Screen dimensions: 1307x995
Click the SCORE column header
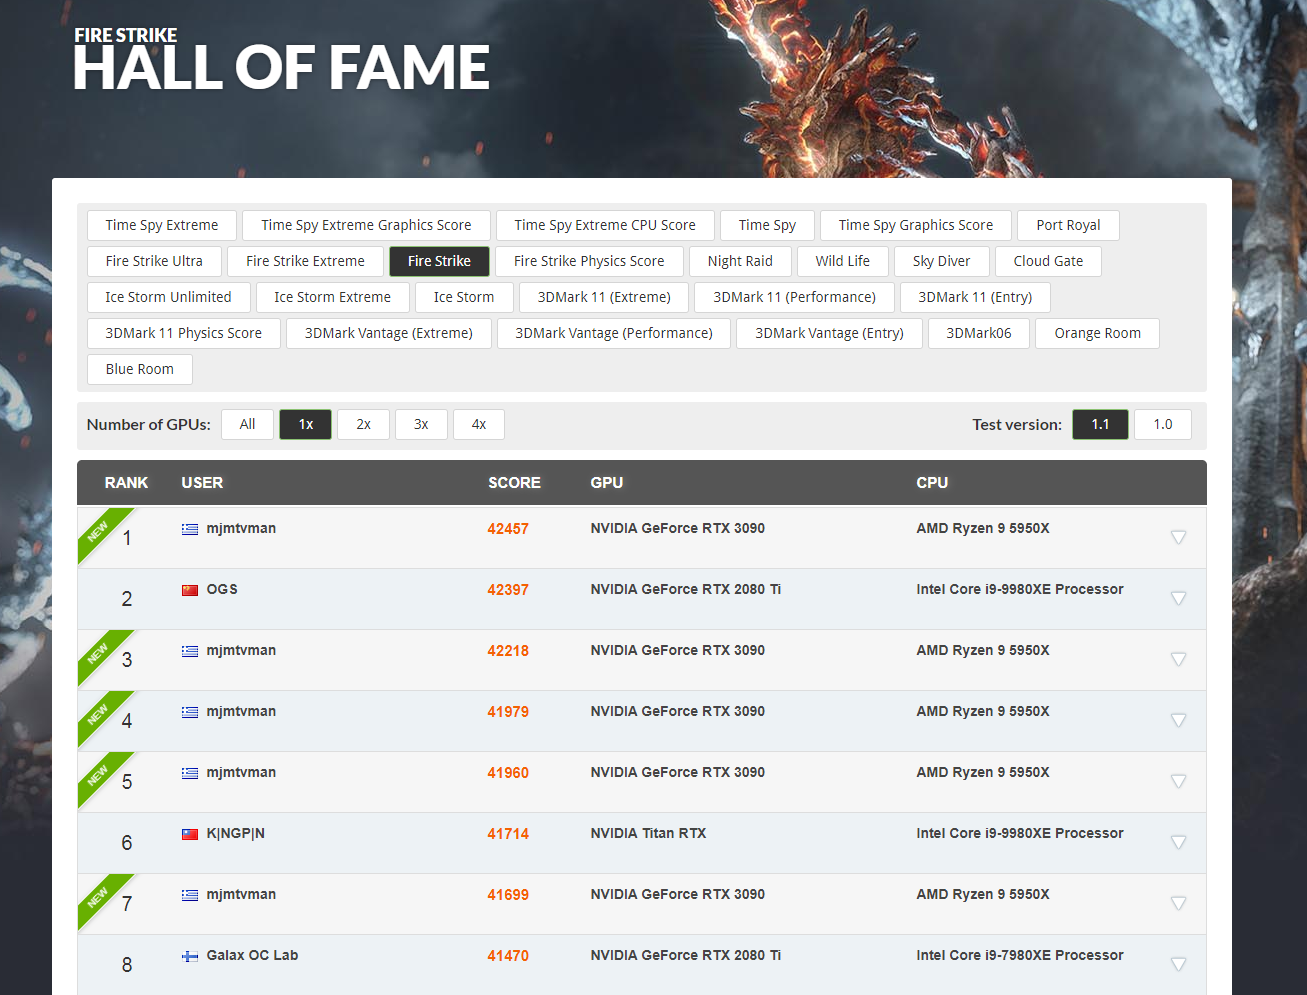point(514,483)
